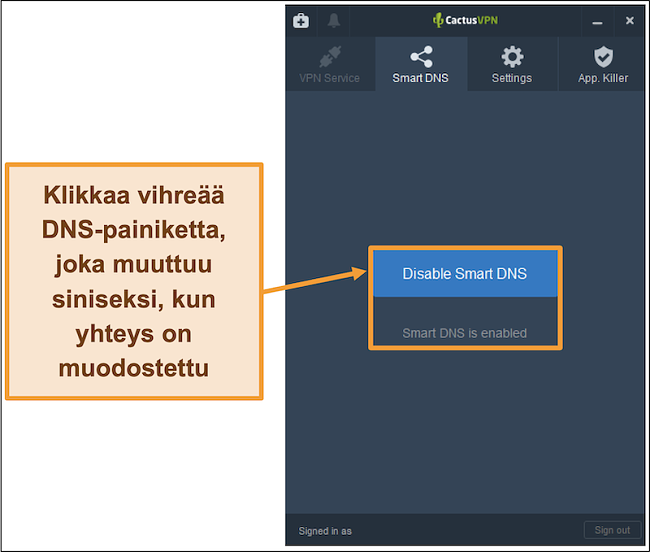Click the 'Smart DNS is enabled' status text

pyautogui.click(x=465, y=333)
